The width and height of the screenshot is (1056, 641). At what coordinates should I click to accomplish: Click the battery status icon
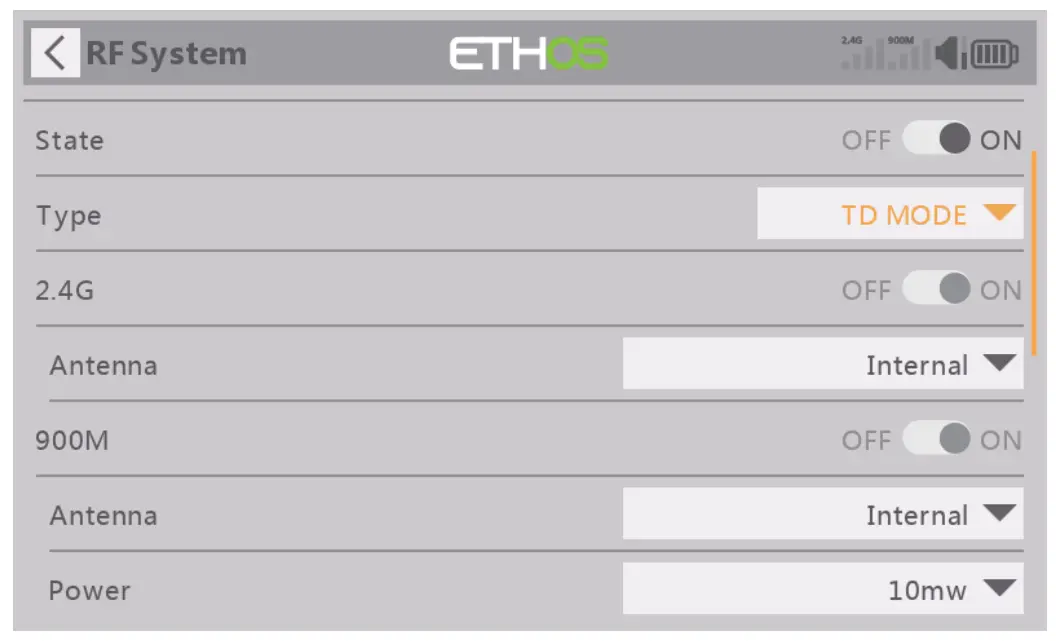pyautogui.click(x=995, y=54)
